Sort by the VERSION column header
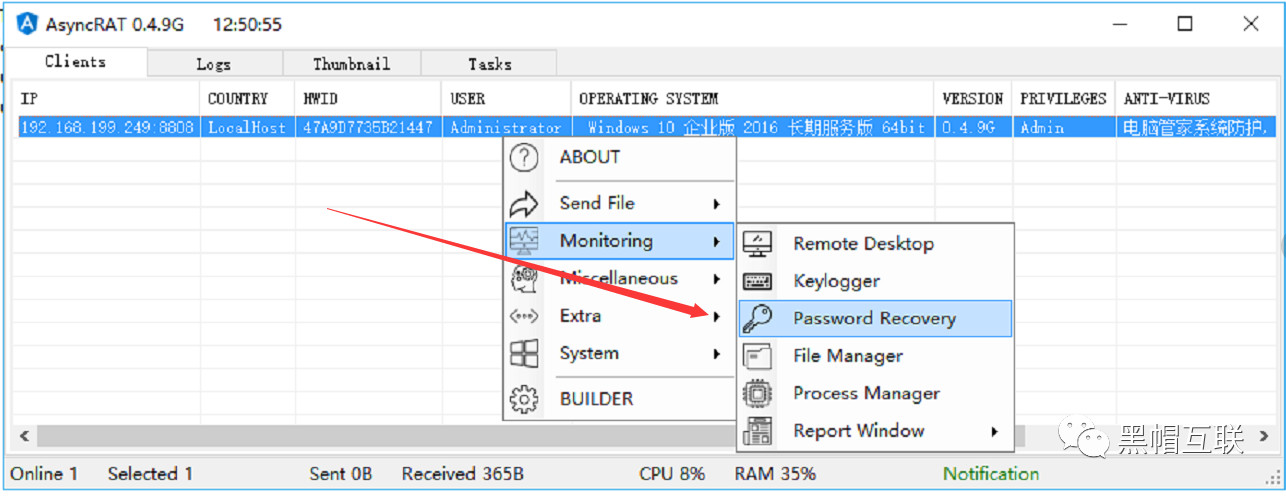 click(x=973, y=99)
